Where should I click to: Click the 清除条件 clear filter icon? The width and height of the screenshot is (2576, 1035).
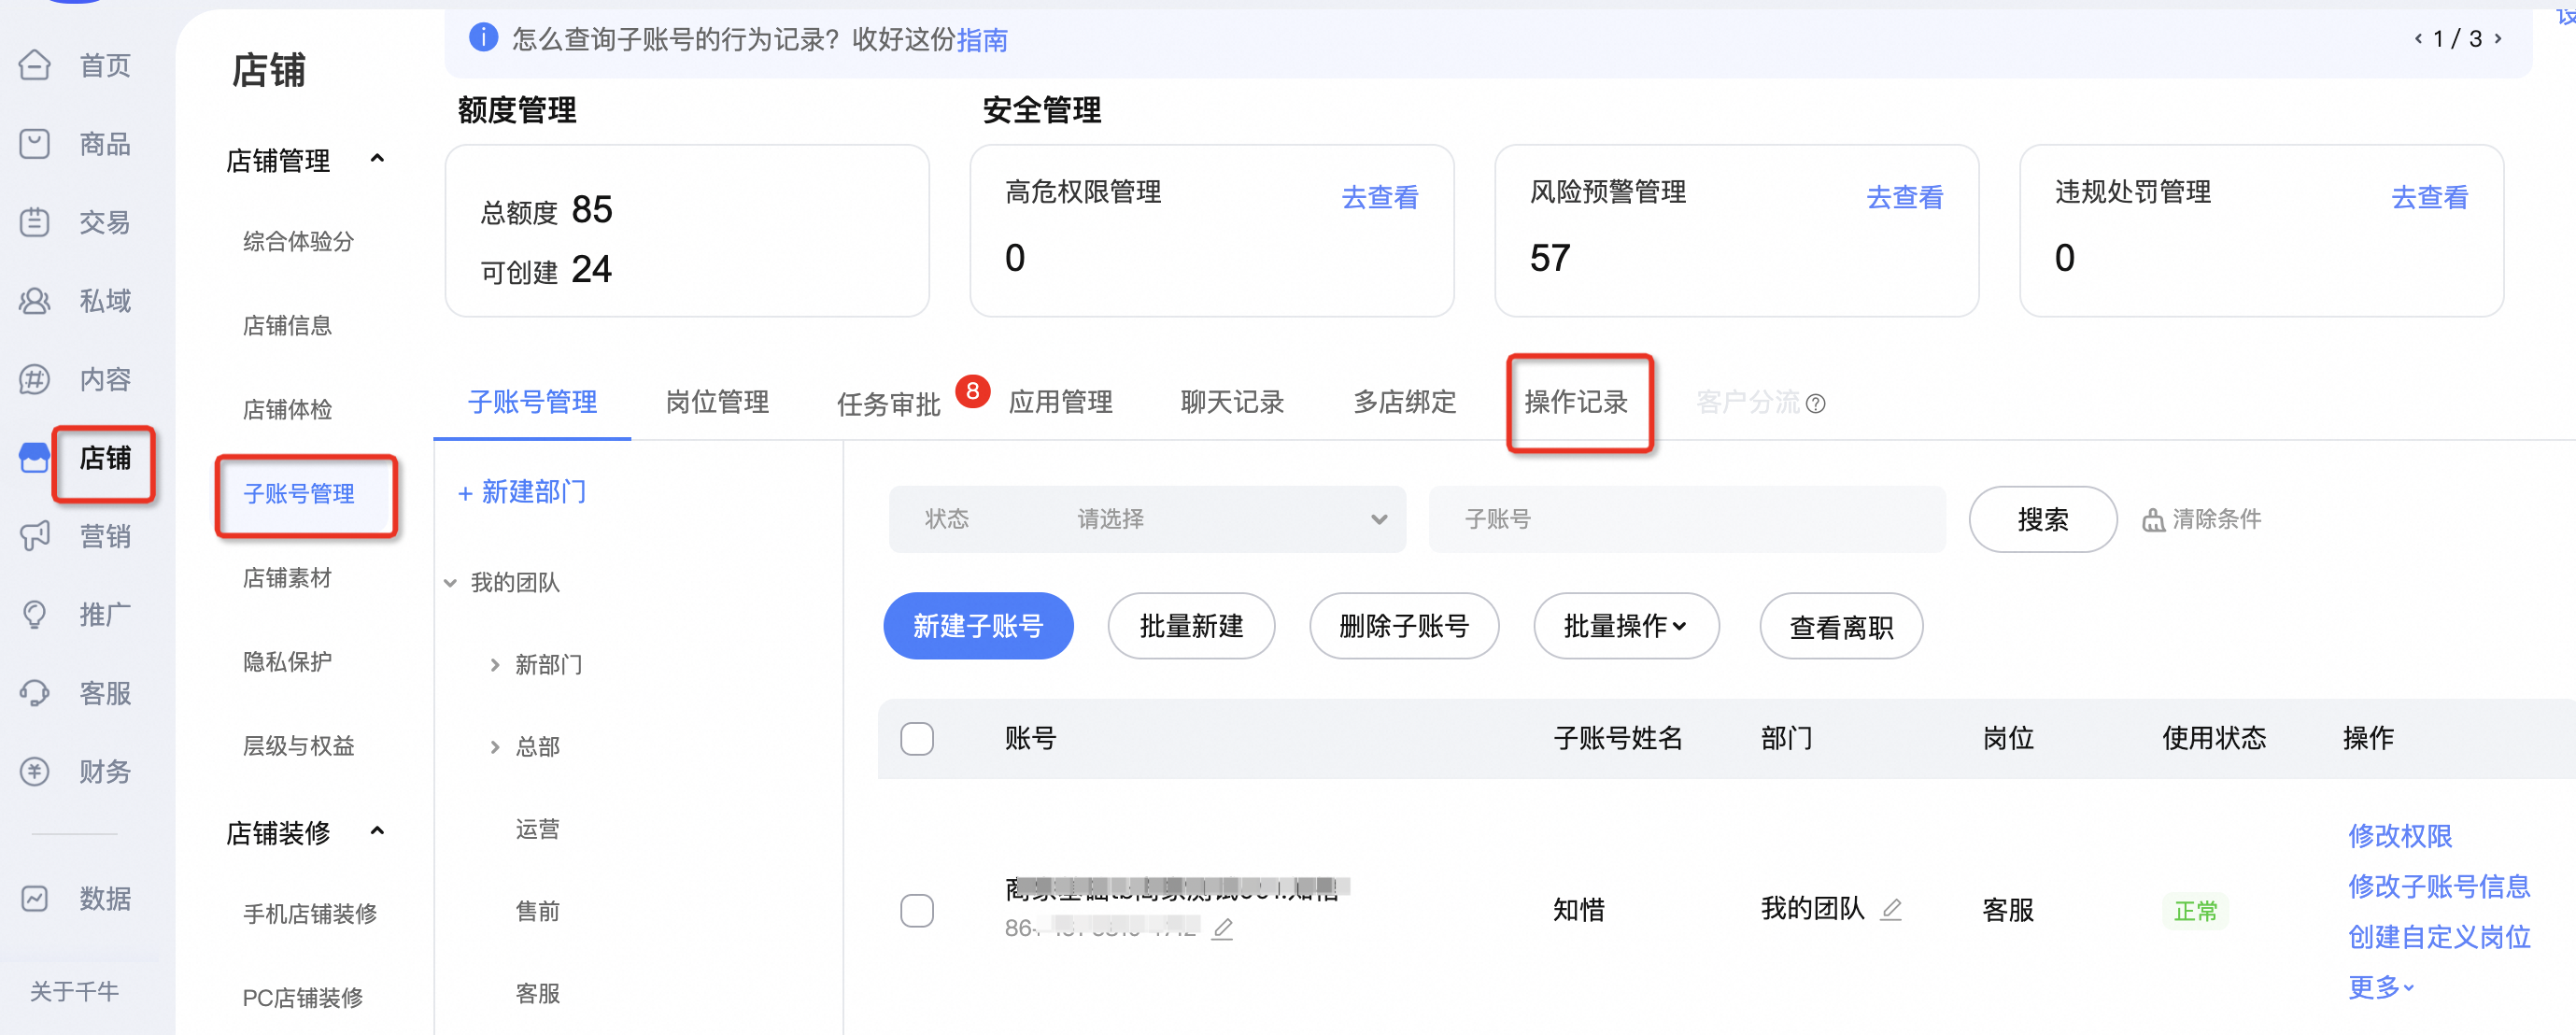point(2153,520)
